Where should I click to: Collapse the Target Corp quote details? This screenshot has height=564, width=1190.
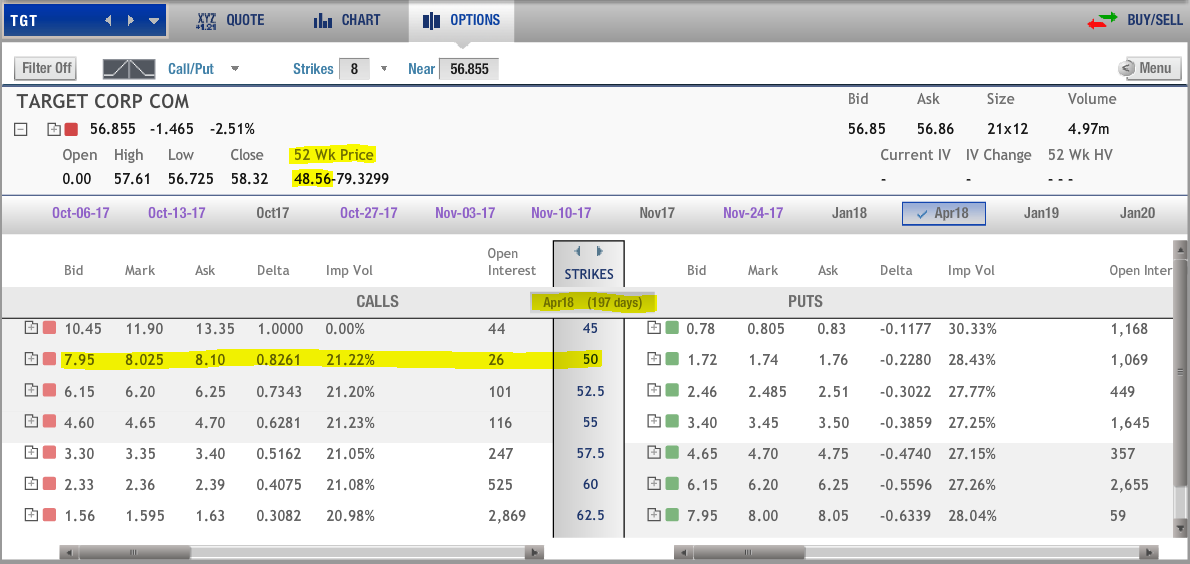coord(20,130)
